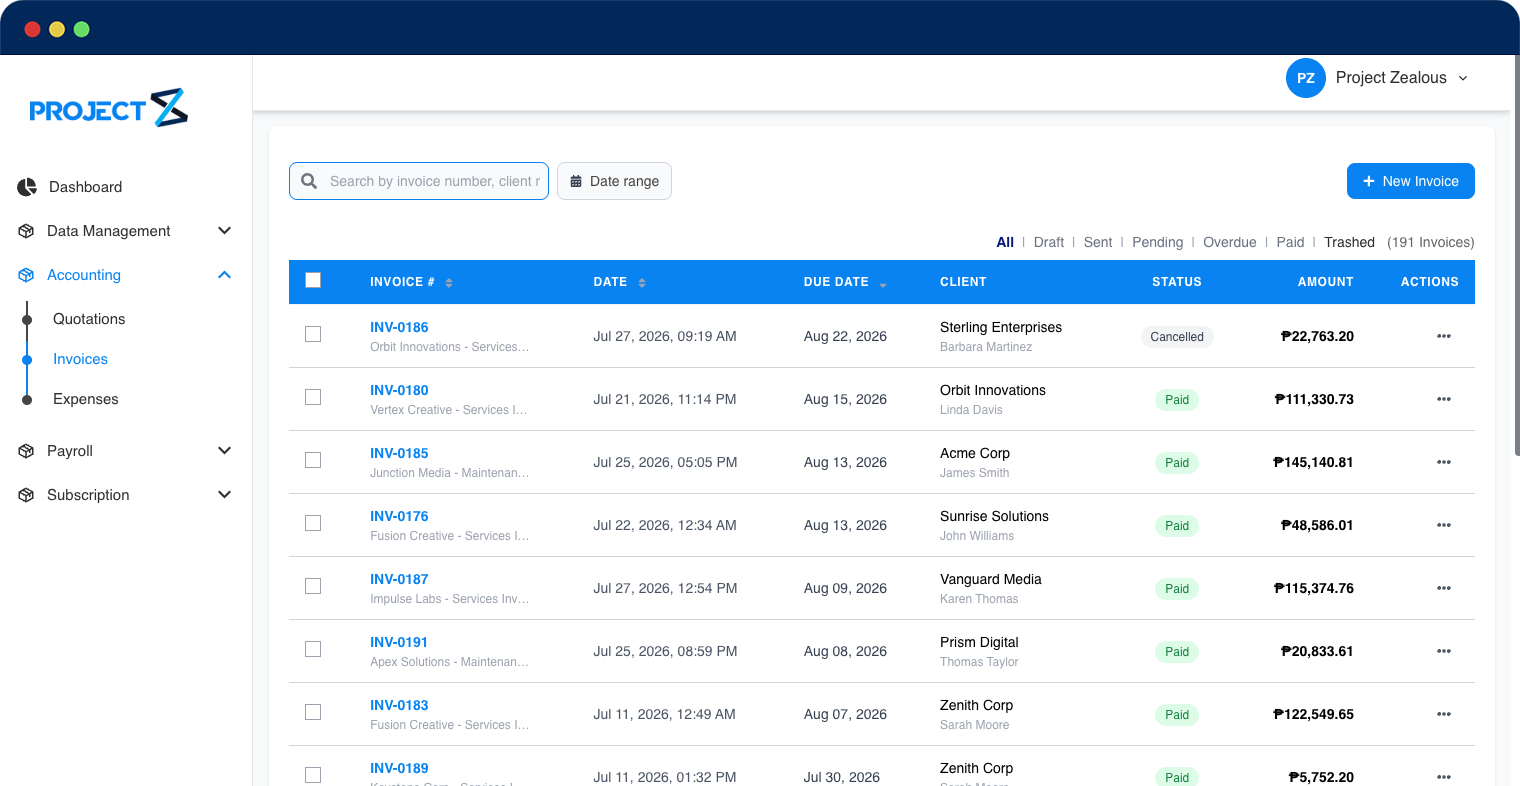The image size is (1520, 786).
Task: Check the box for invoice INV-0187
Action: 313,586
